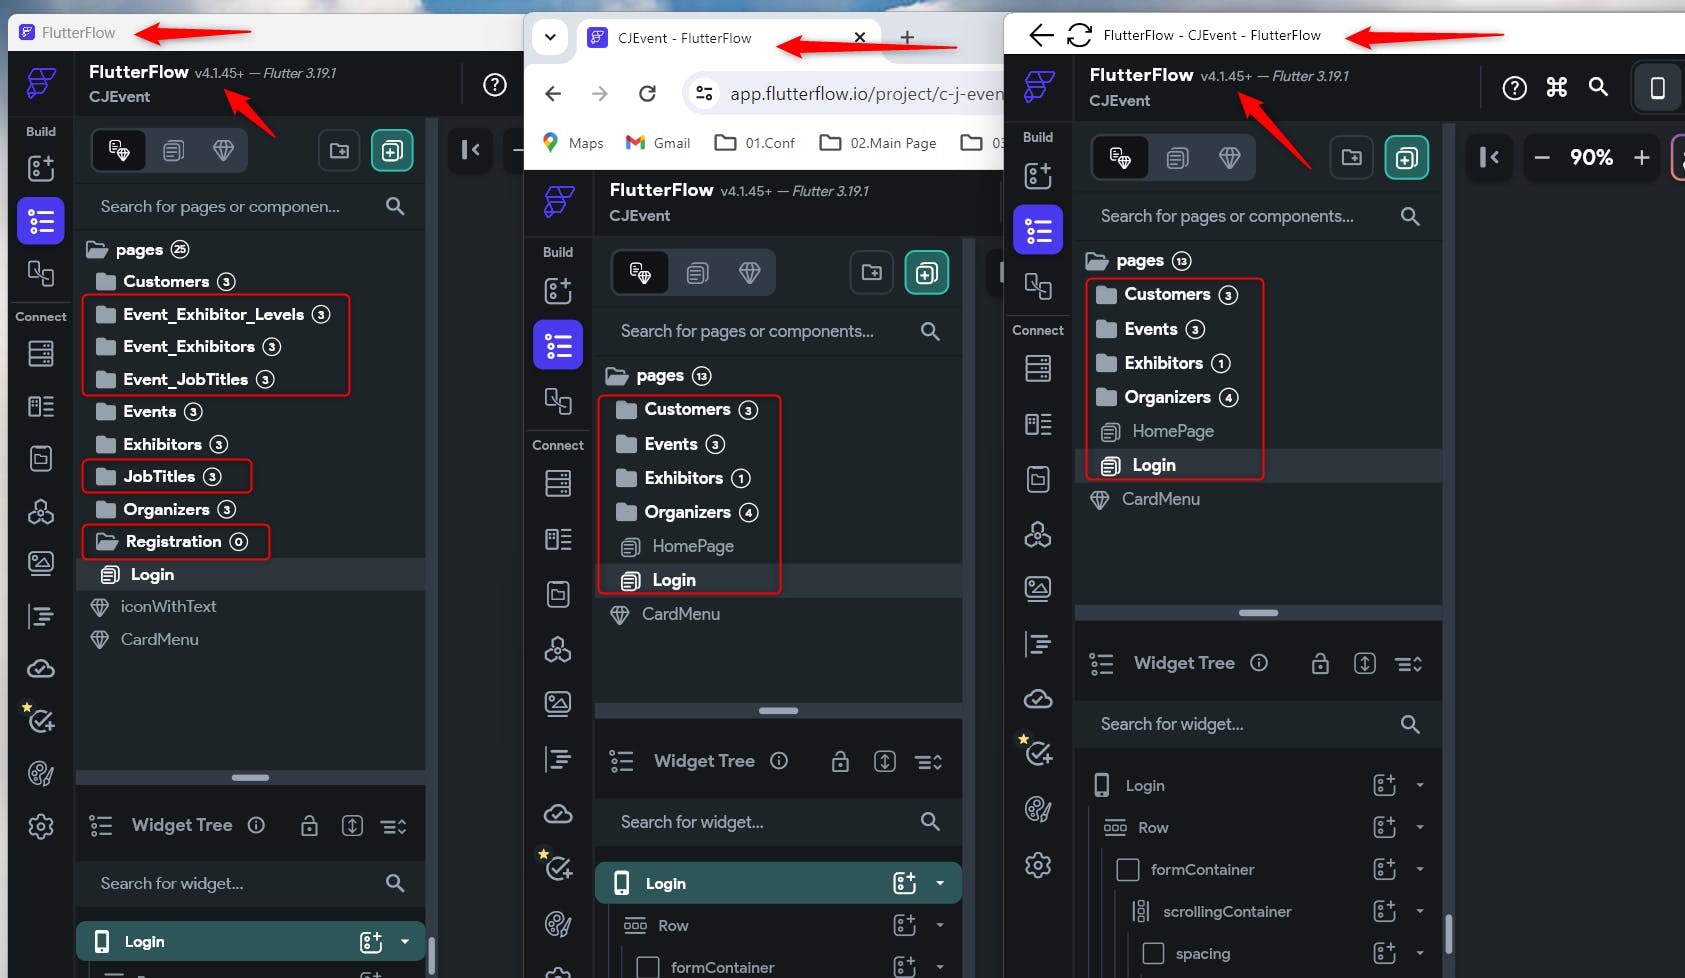Expand Event_Exhibitor_Levels folder in left window
The image size is (1685, 978).
point(216,314)
